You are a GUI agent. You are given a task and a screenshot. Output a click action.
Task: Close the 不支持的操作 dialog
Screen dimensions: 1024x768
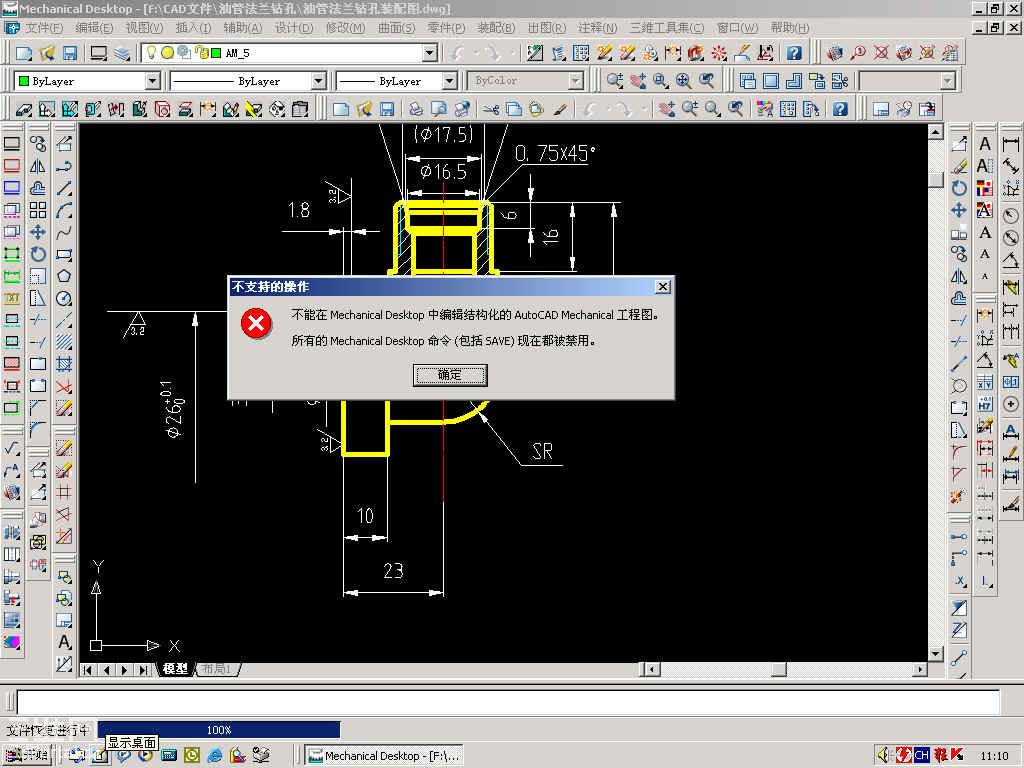tap(662, 287)
